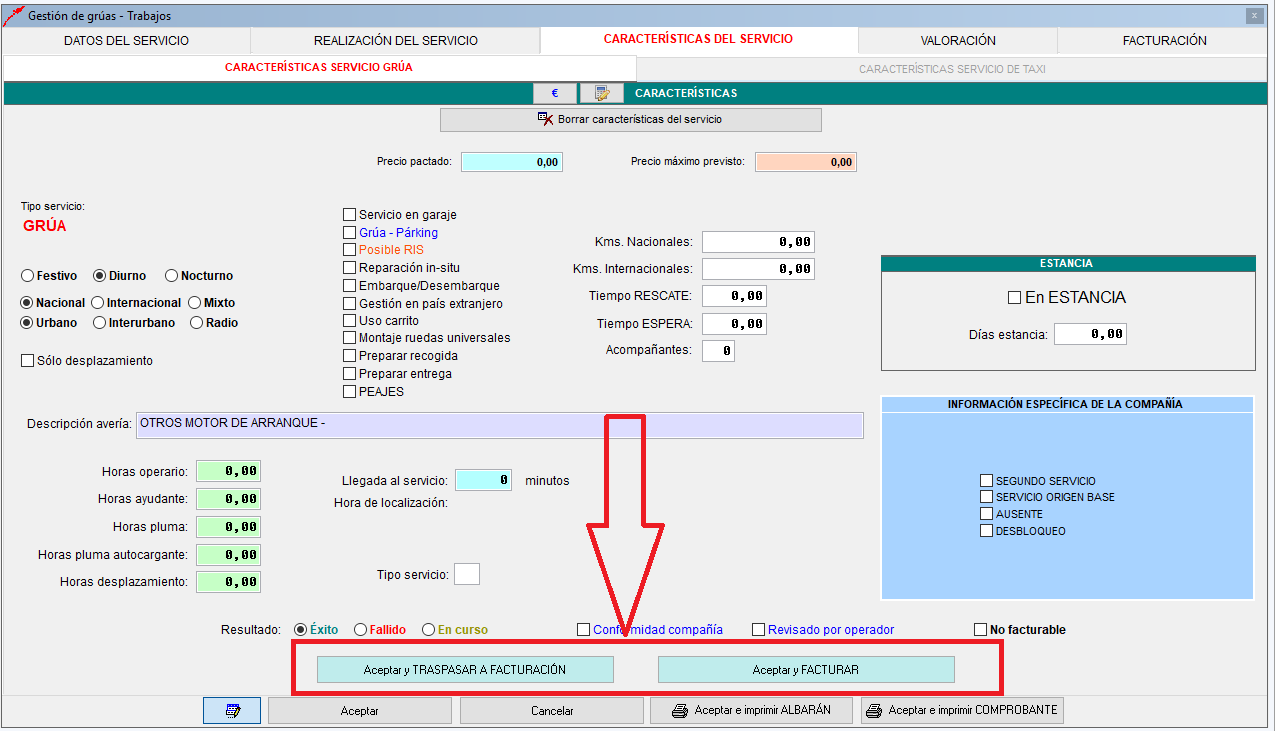Click the Precio pactado input field
This screenshot has width=1275, height=731.
pyautogui.click(x=512, y=162)
